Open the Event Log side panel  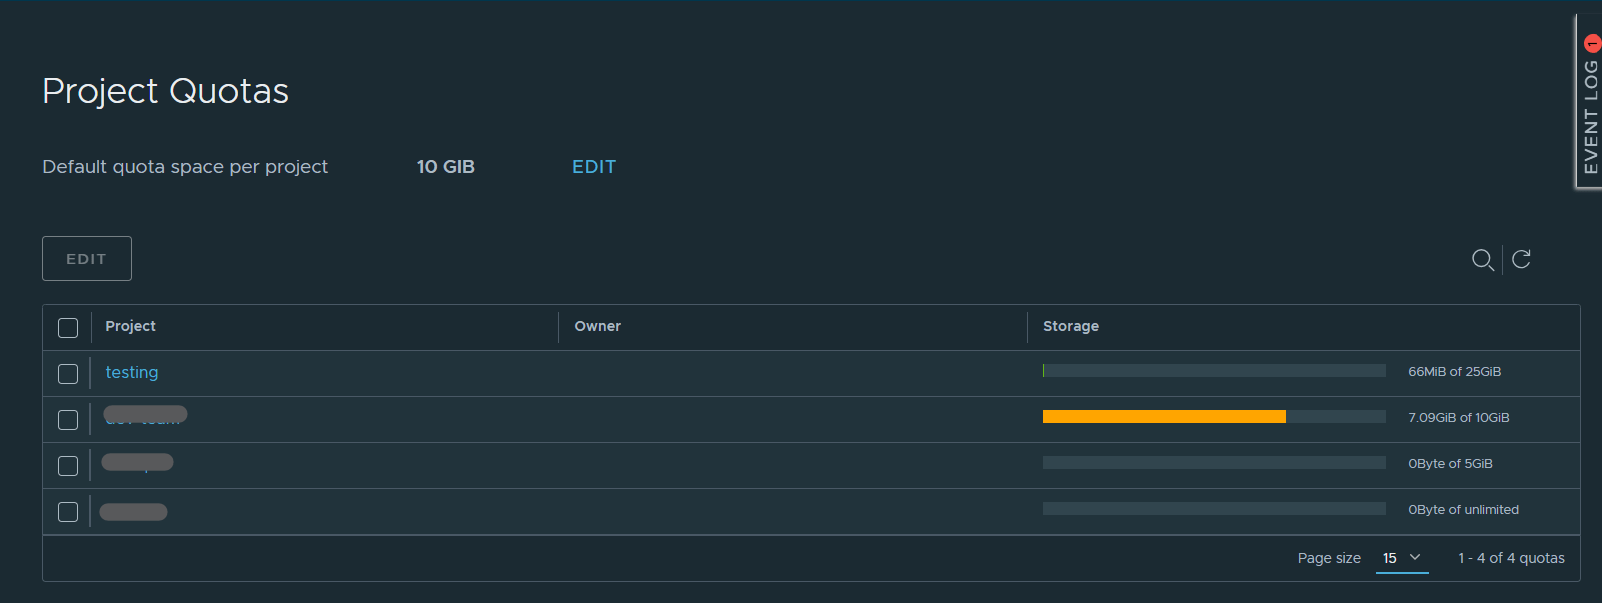pyautogui.click(x=1590, y=115)
